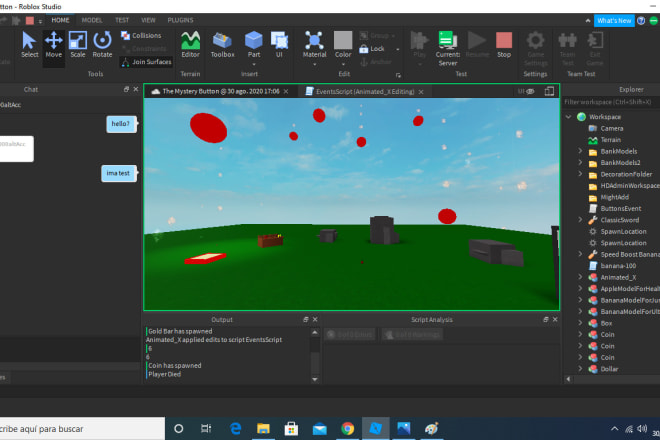Click the viewport device emulator icon
660x440 pixels.
coord(549,91)
